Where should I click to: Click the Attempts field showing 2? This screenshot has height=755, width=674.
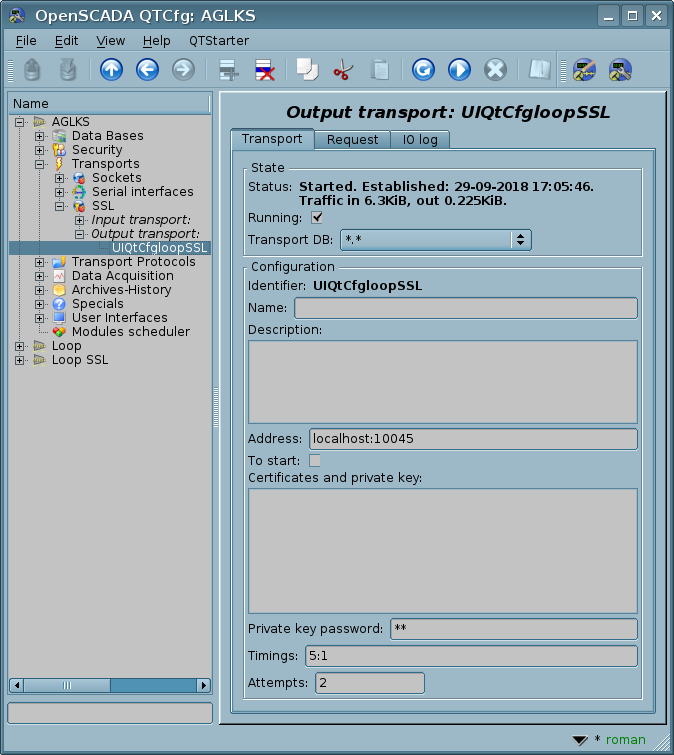[x=370, y=683]
